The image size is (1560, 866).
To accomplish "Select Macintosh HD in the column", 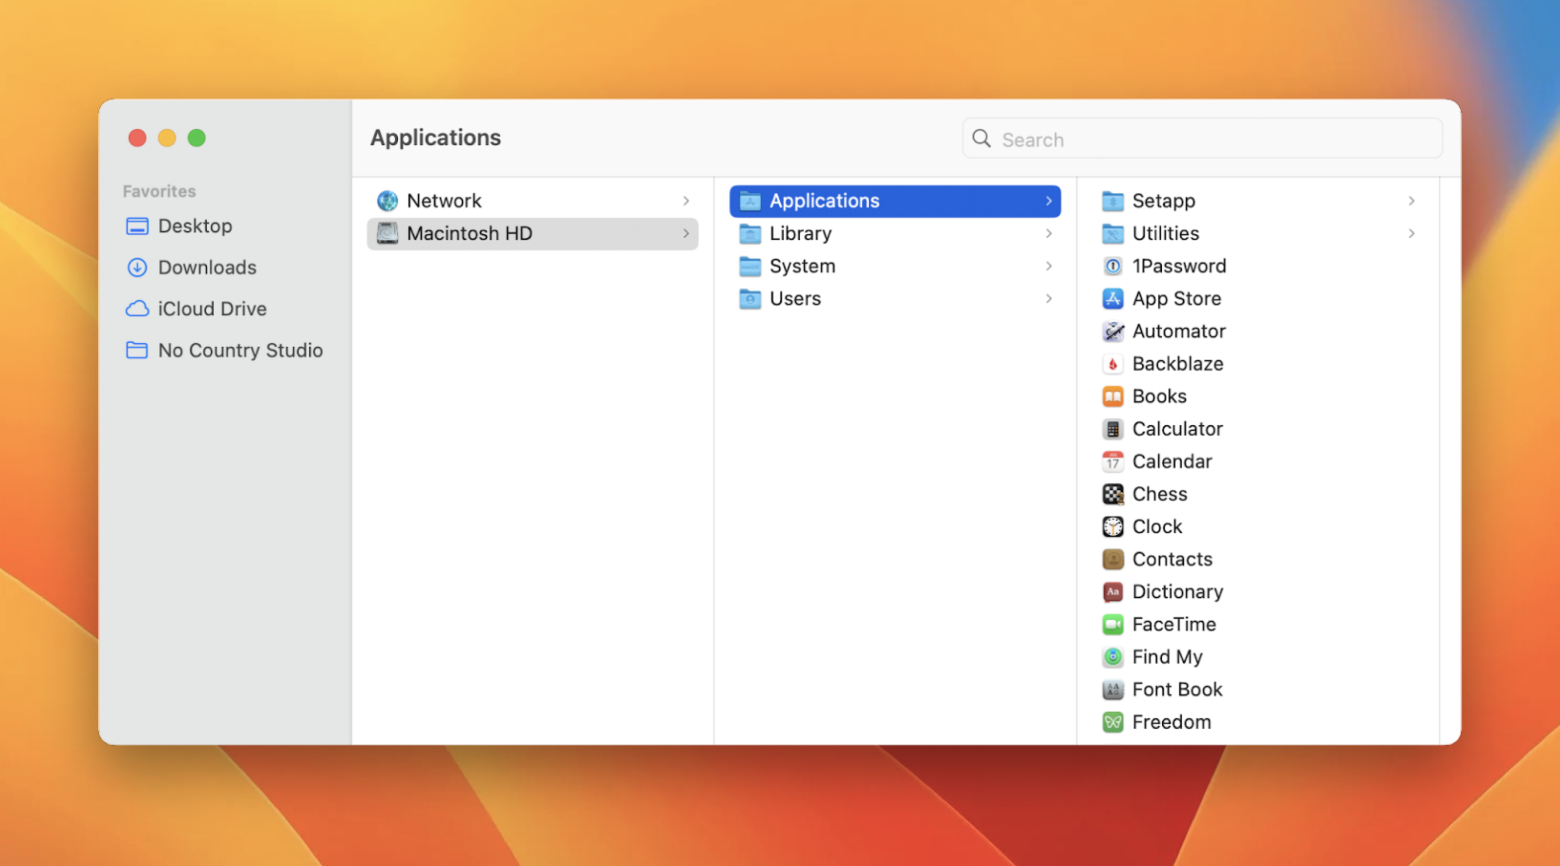I will pos(470,233).
